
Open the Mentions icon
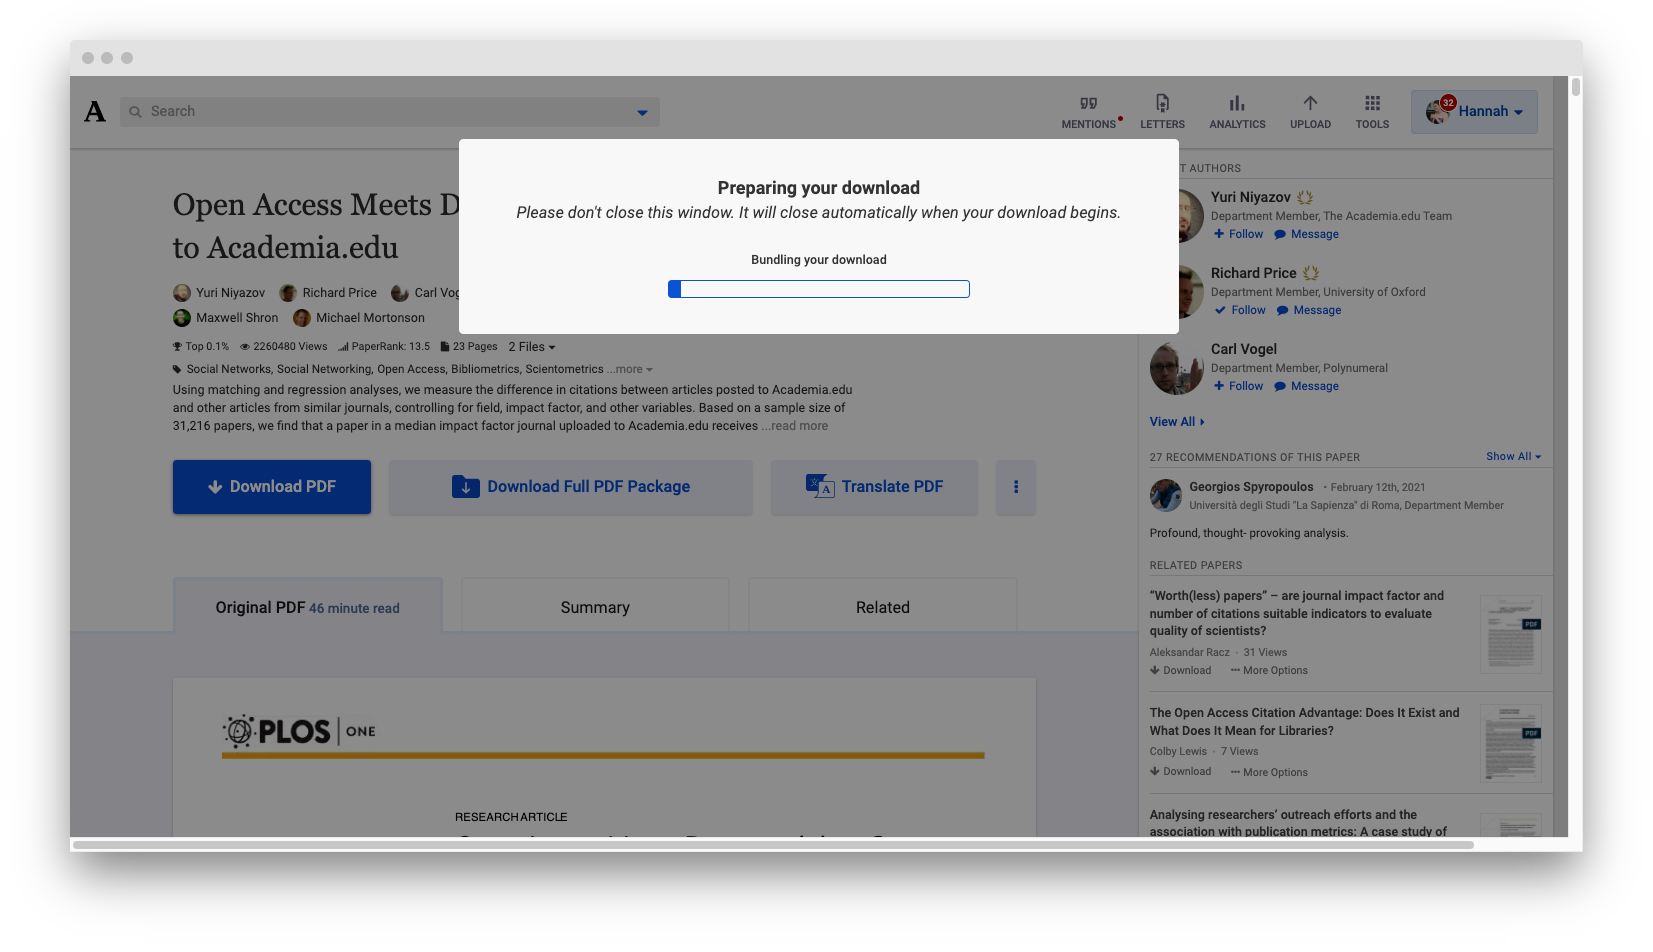1089,103
